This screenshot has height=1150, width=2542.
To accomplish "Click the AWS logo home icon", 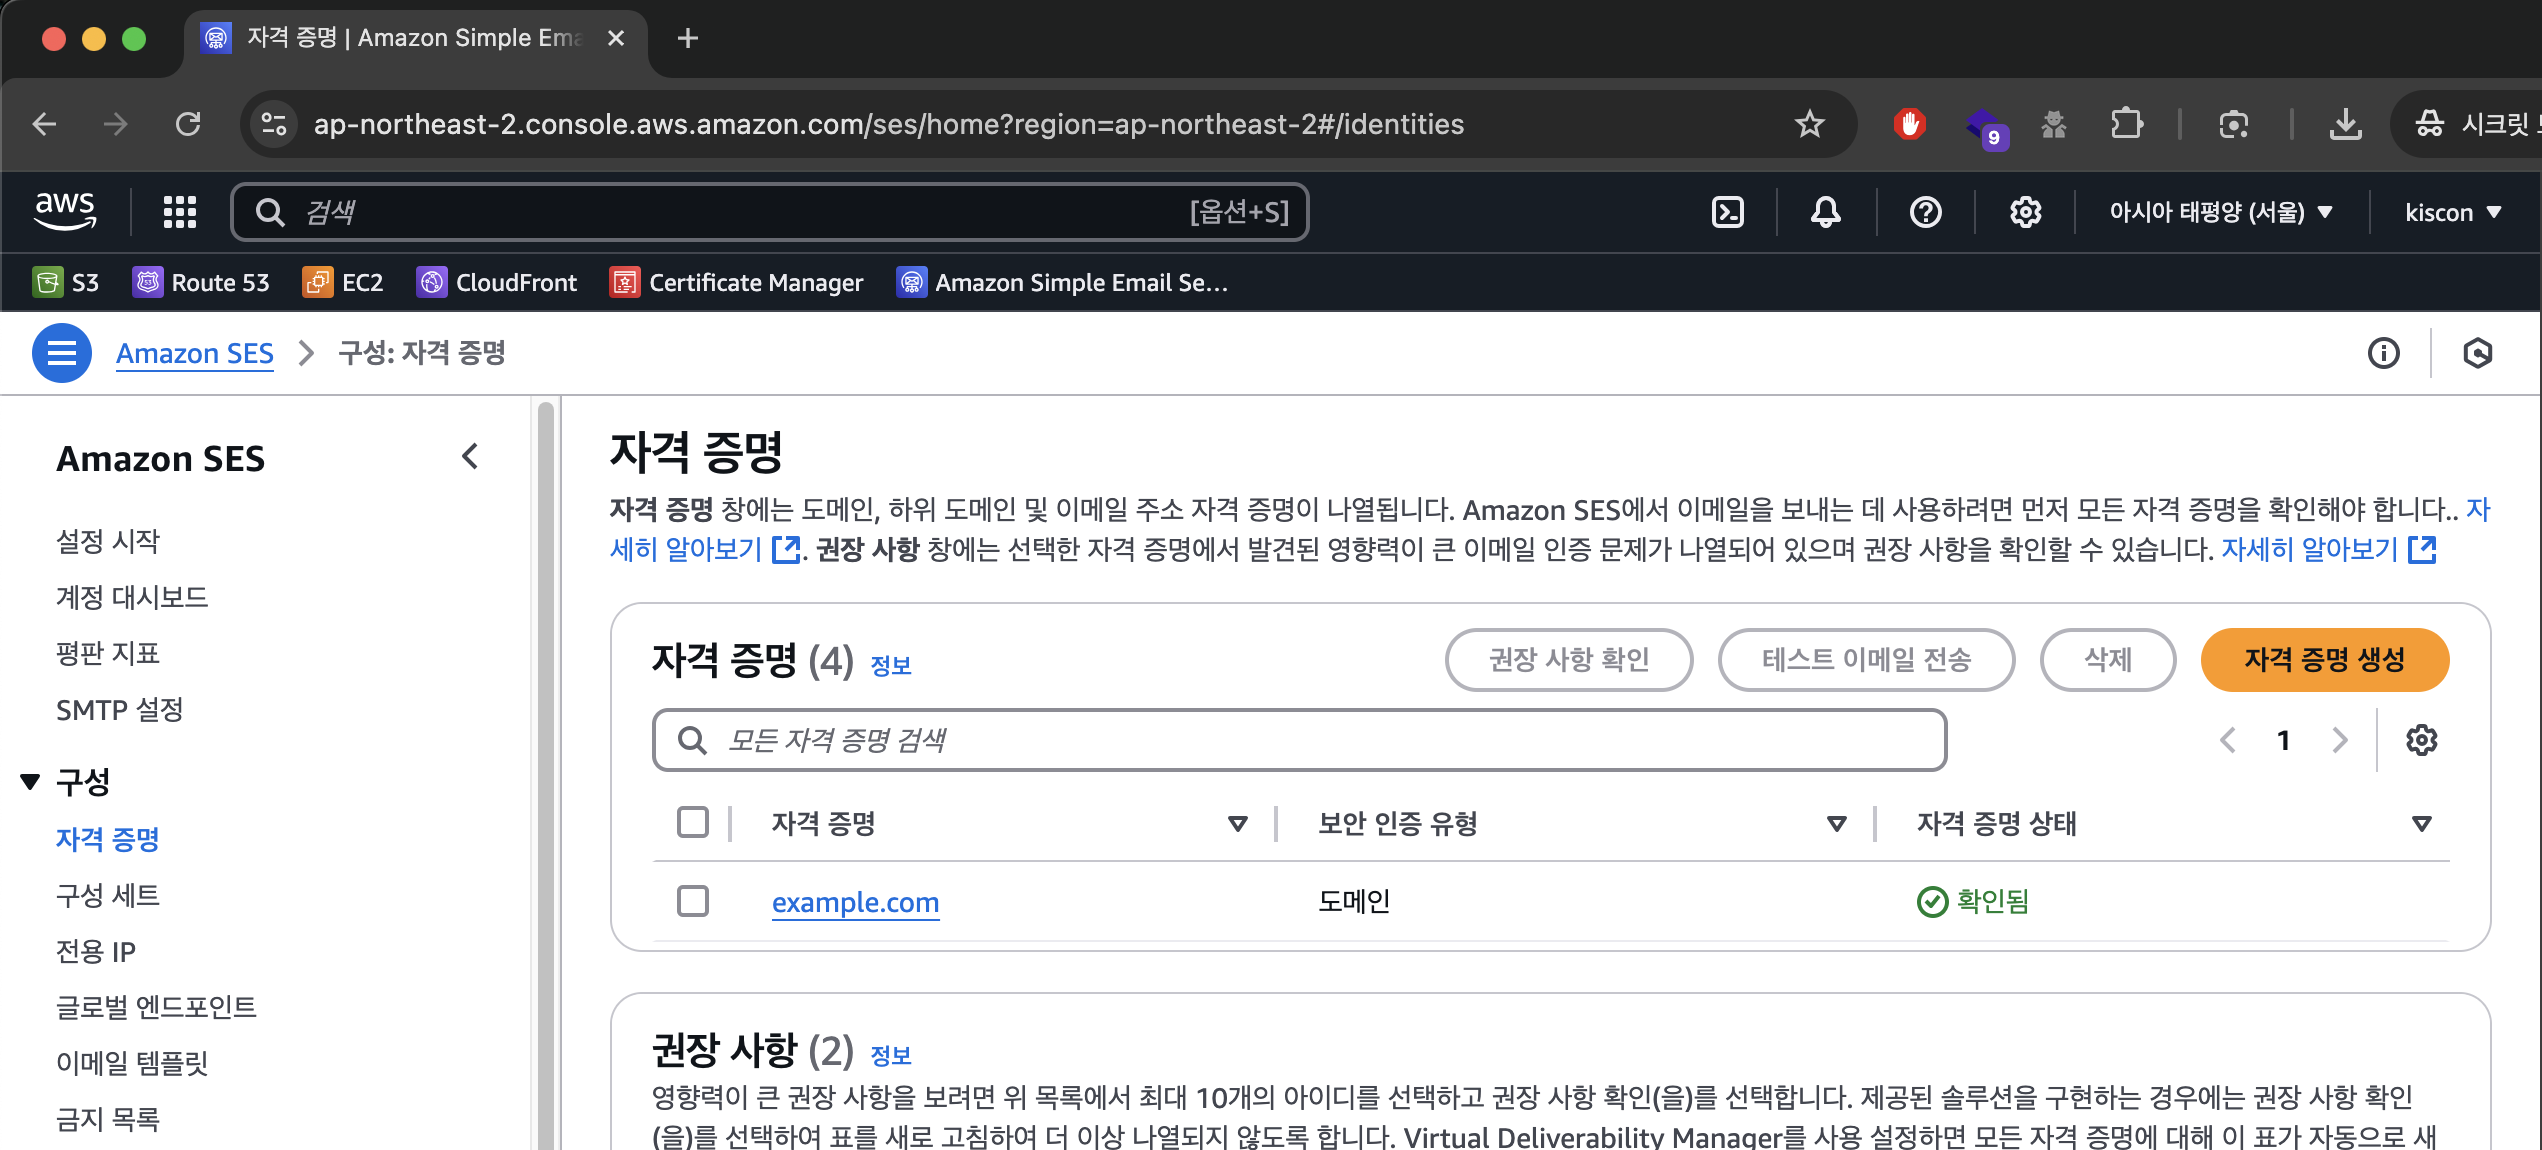I will [65, 210].
